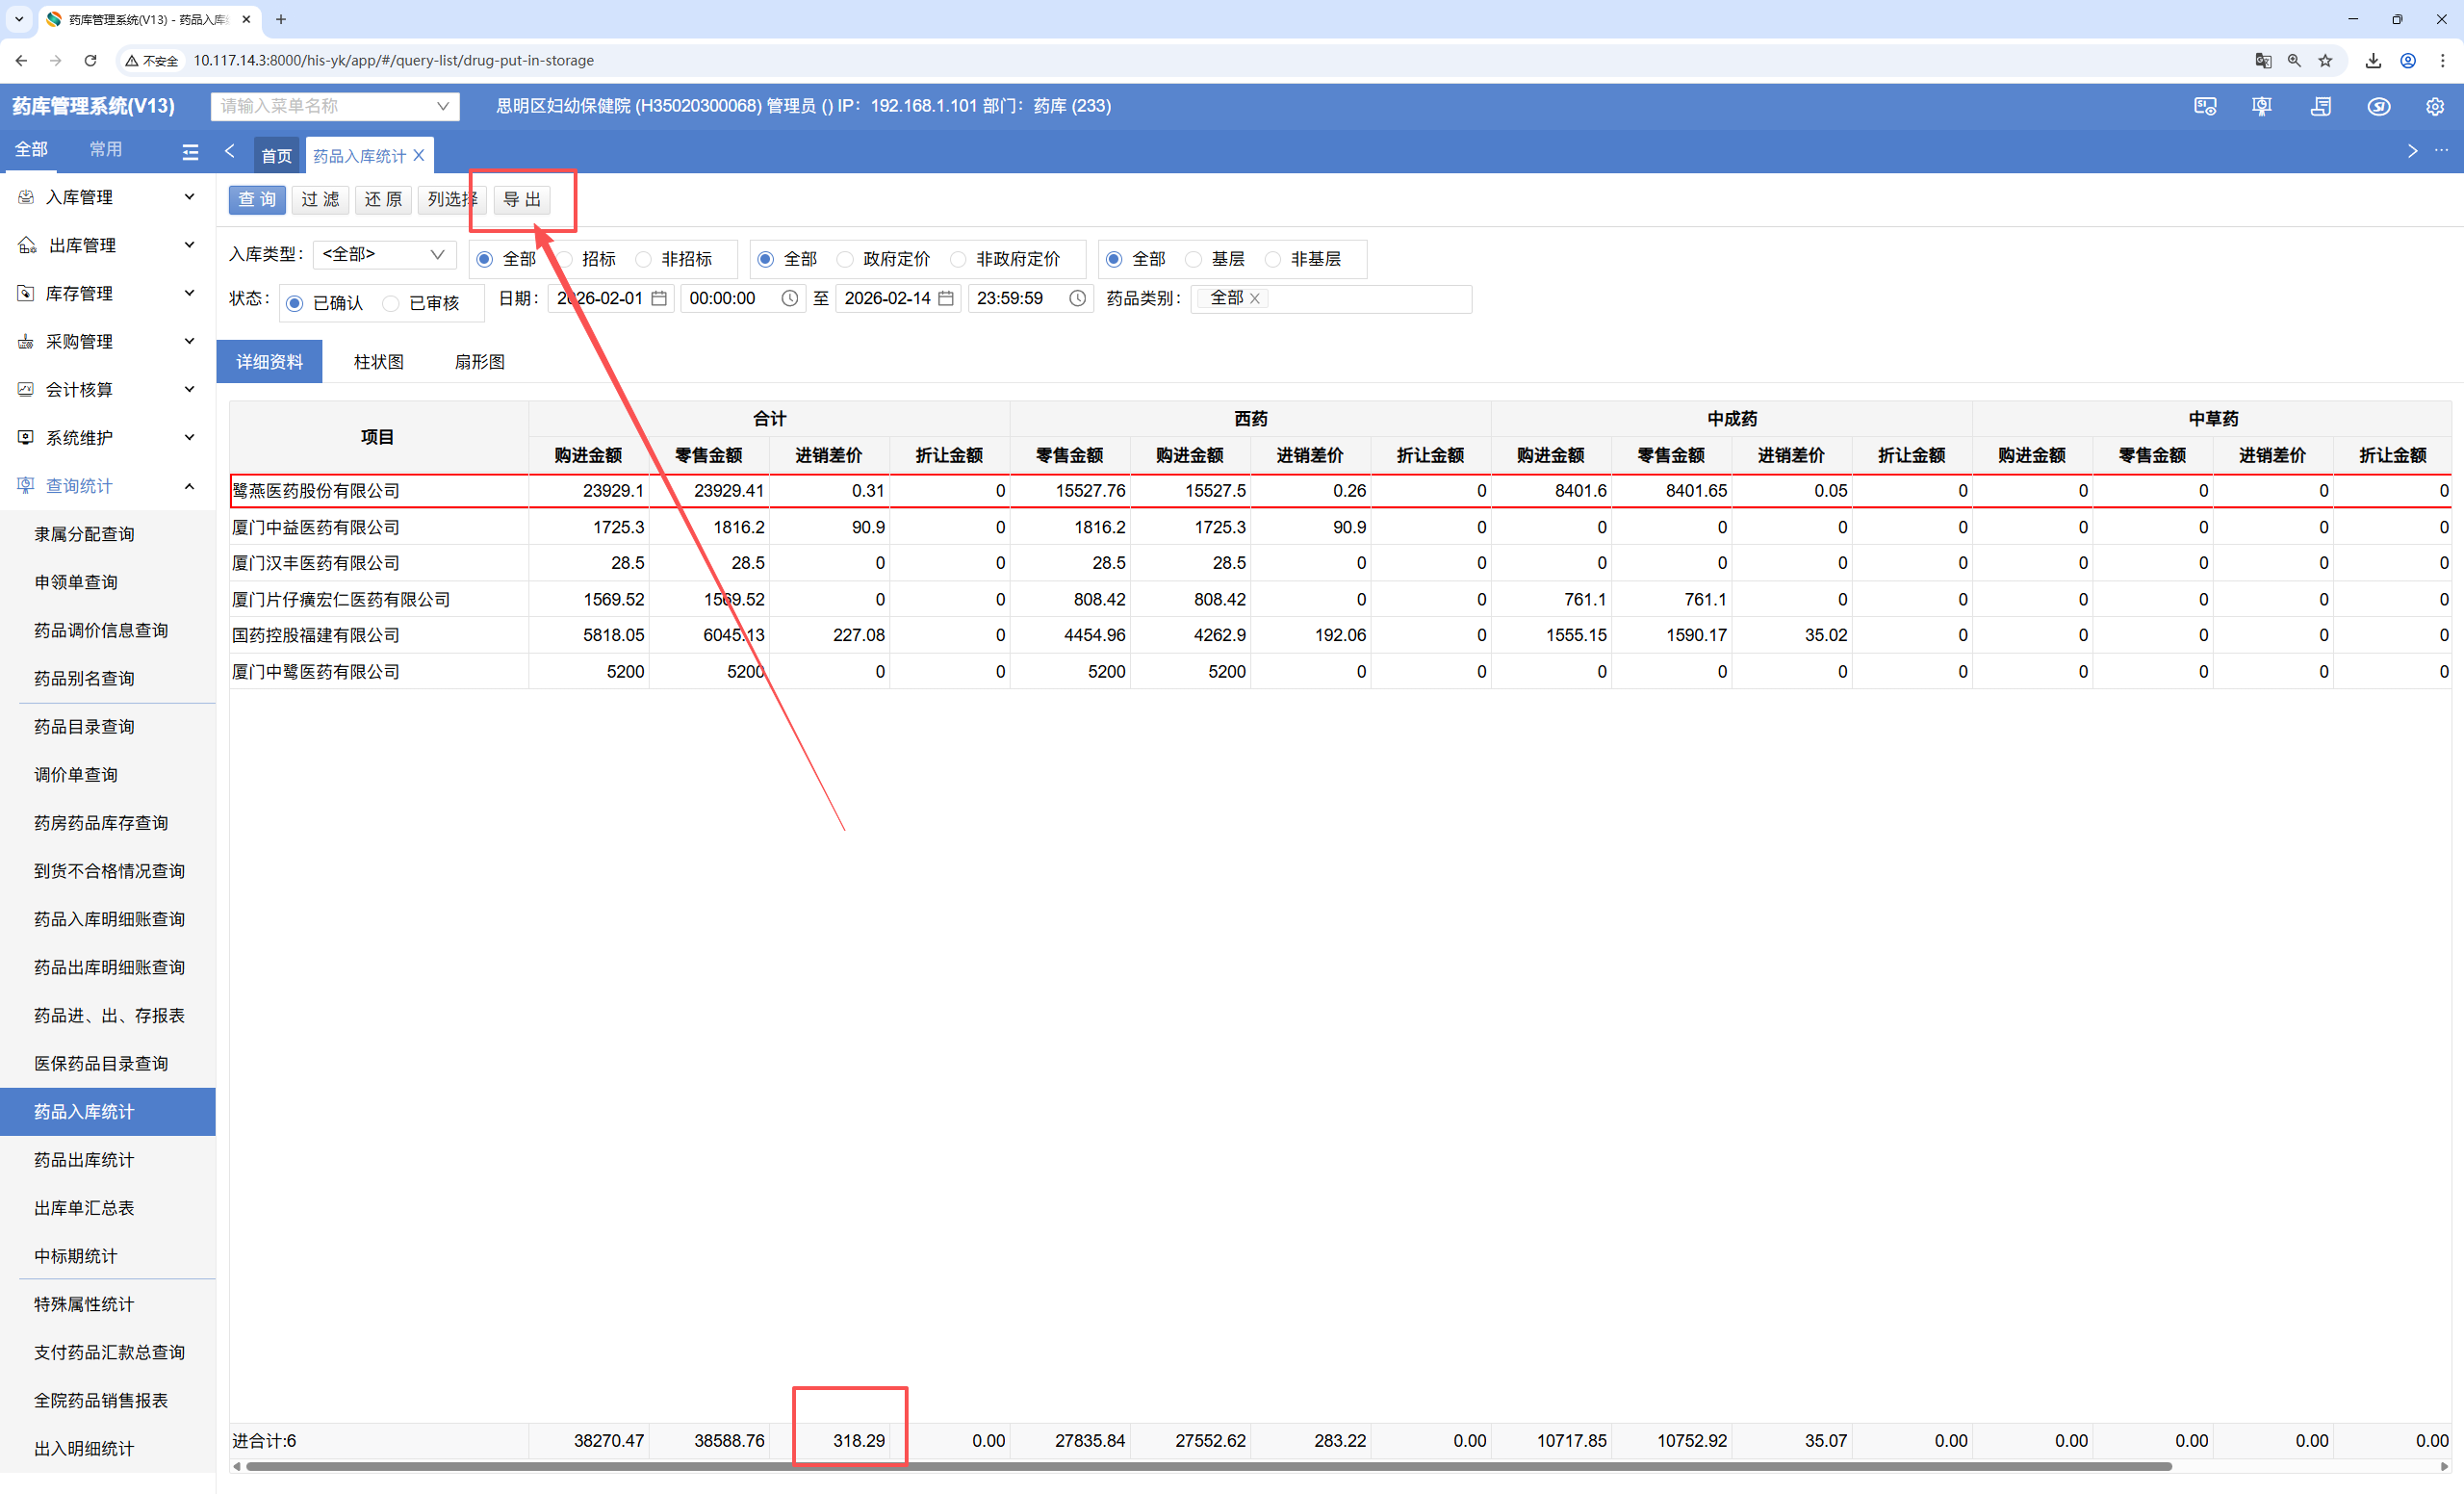
Task: Switch to the 柱状图 tab
Action: pyautogui.click(x=378, y=362)
